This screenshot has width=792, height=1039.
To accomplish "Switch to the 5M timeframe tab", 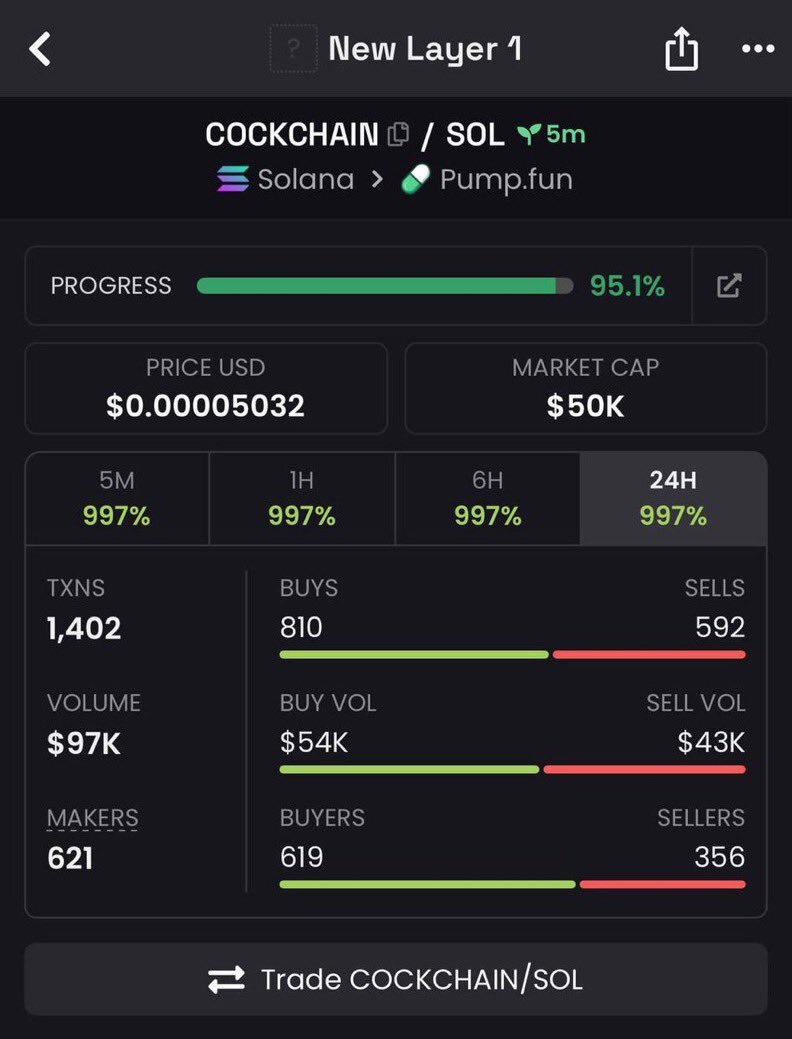I will coord(117,498).
